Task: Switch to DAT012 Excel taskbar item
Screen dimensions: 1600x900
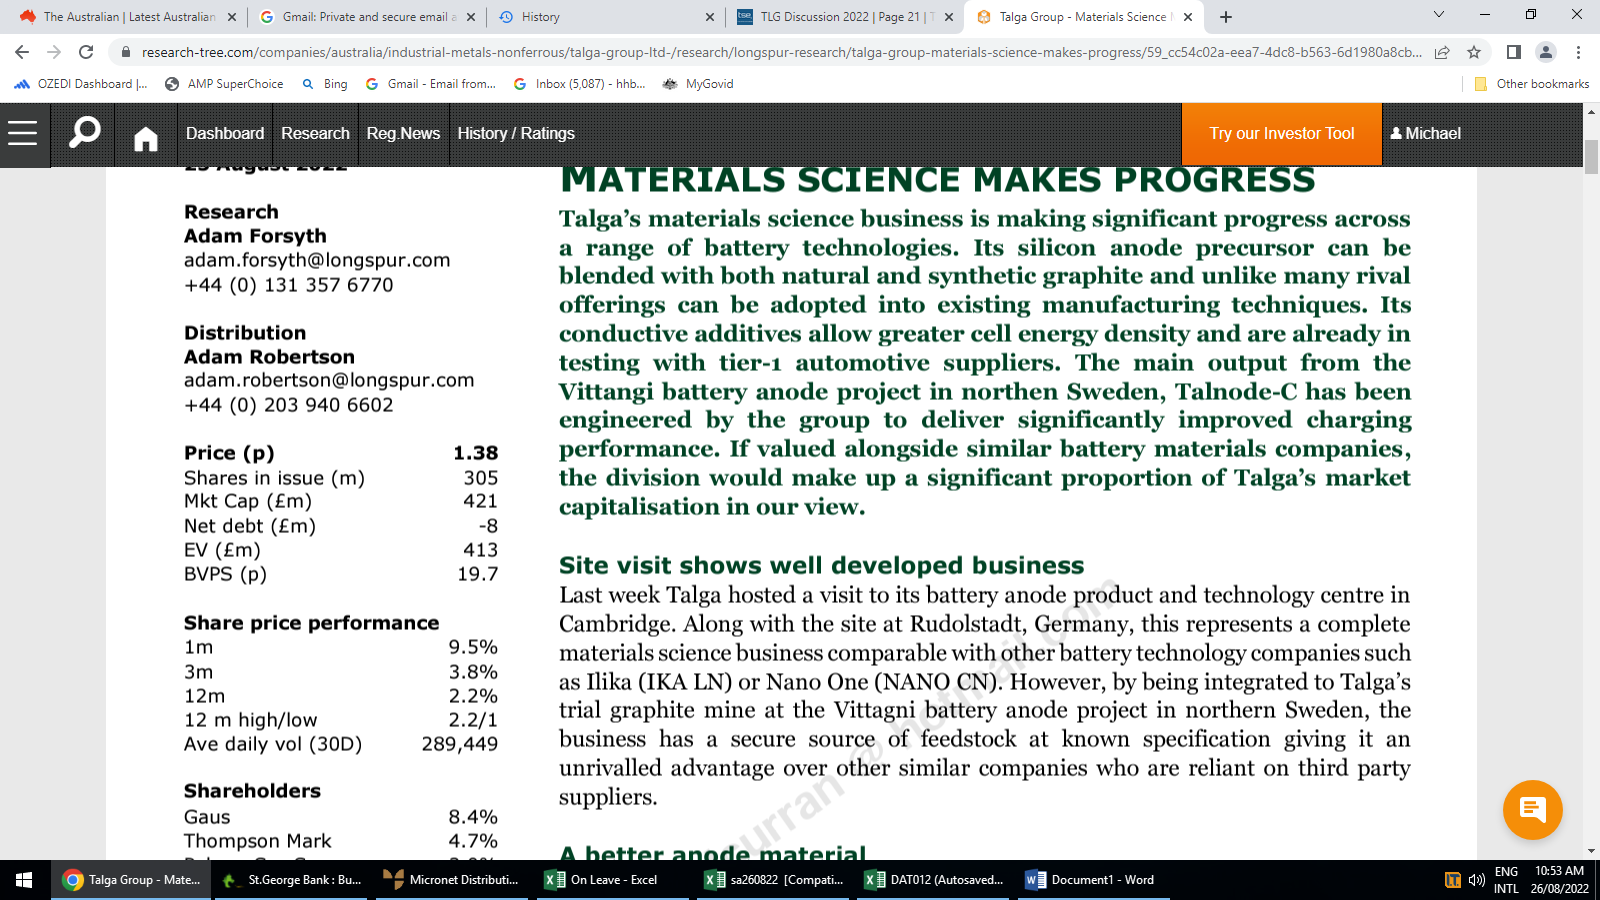Action: [x=934, y=880]
